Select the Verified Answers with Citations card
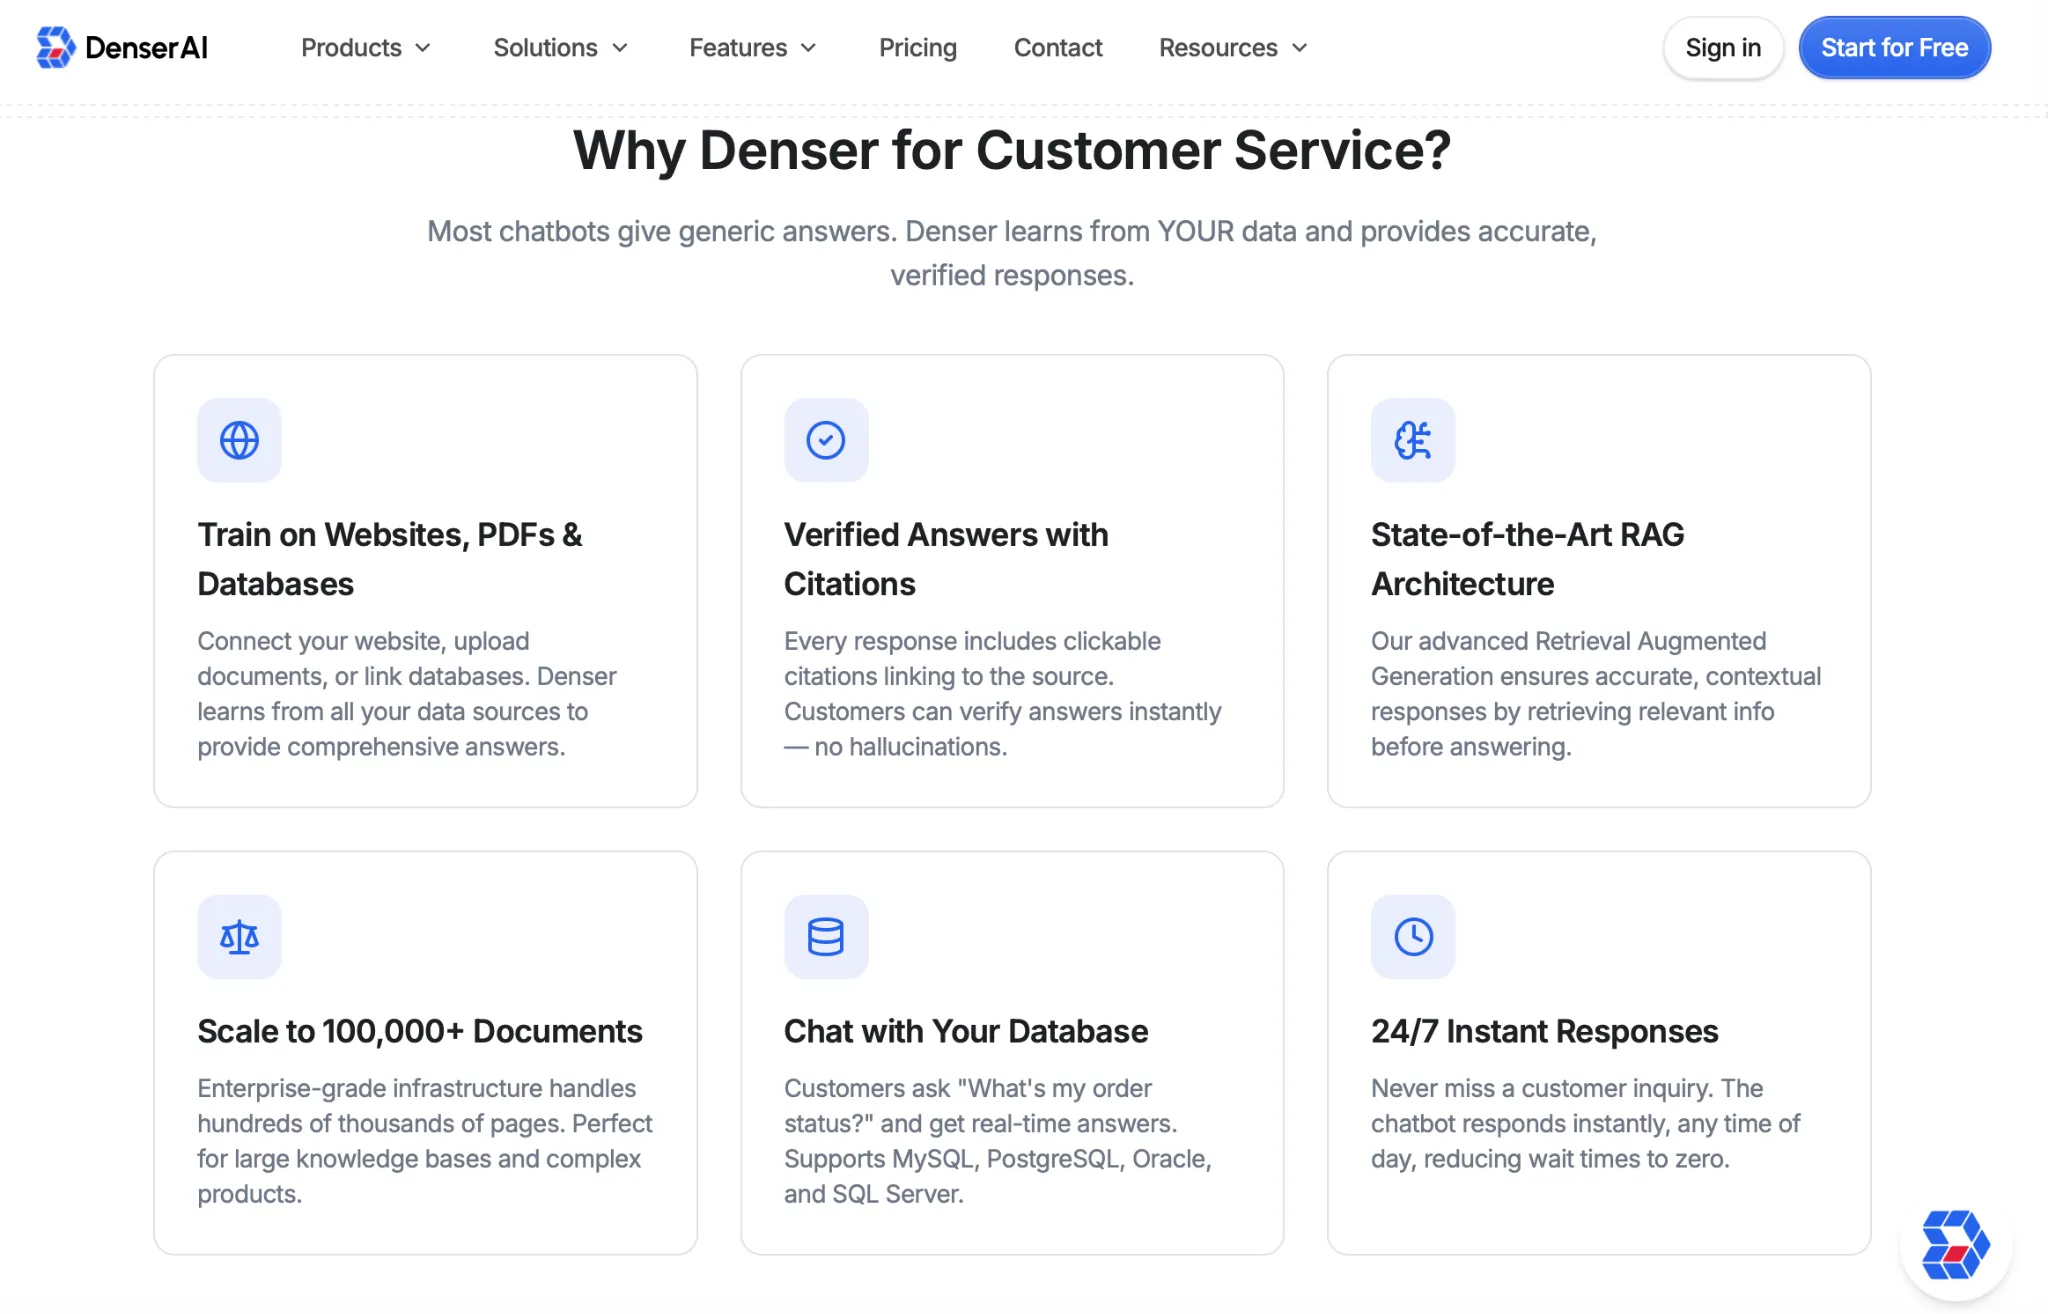This screenshot has height=1314, width=2048. (x=1011, y=580)
